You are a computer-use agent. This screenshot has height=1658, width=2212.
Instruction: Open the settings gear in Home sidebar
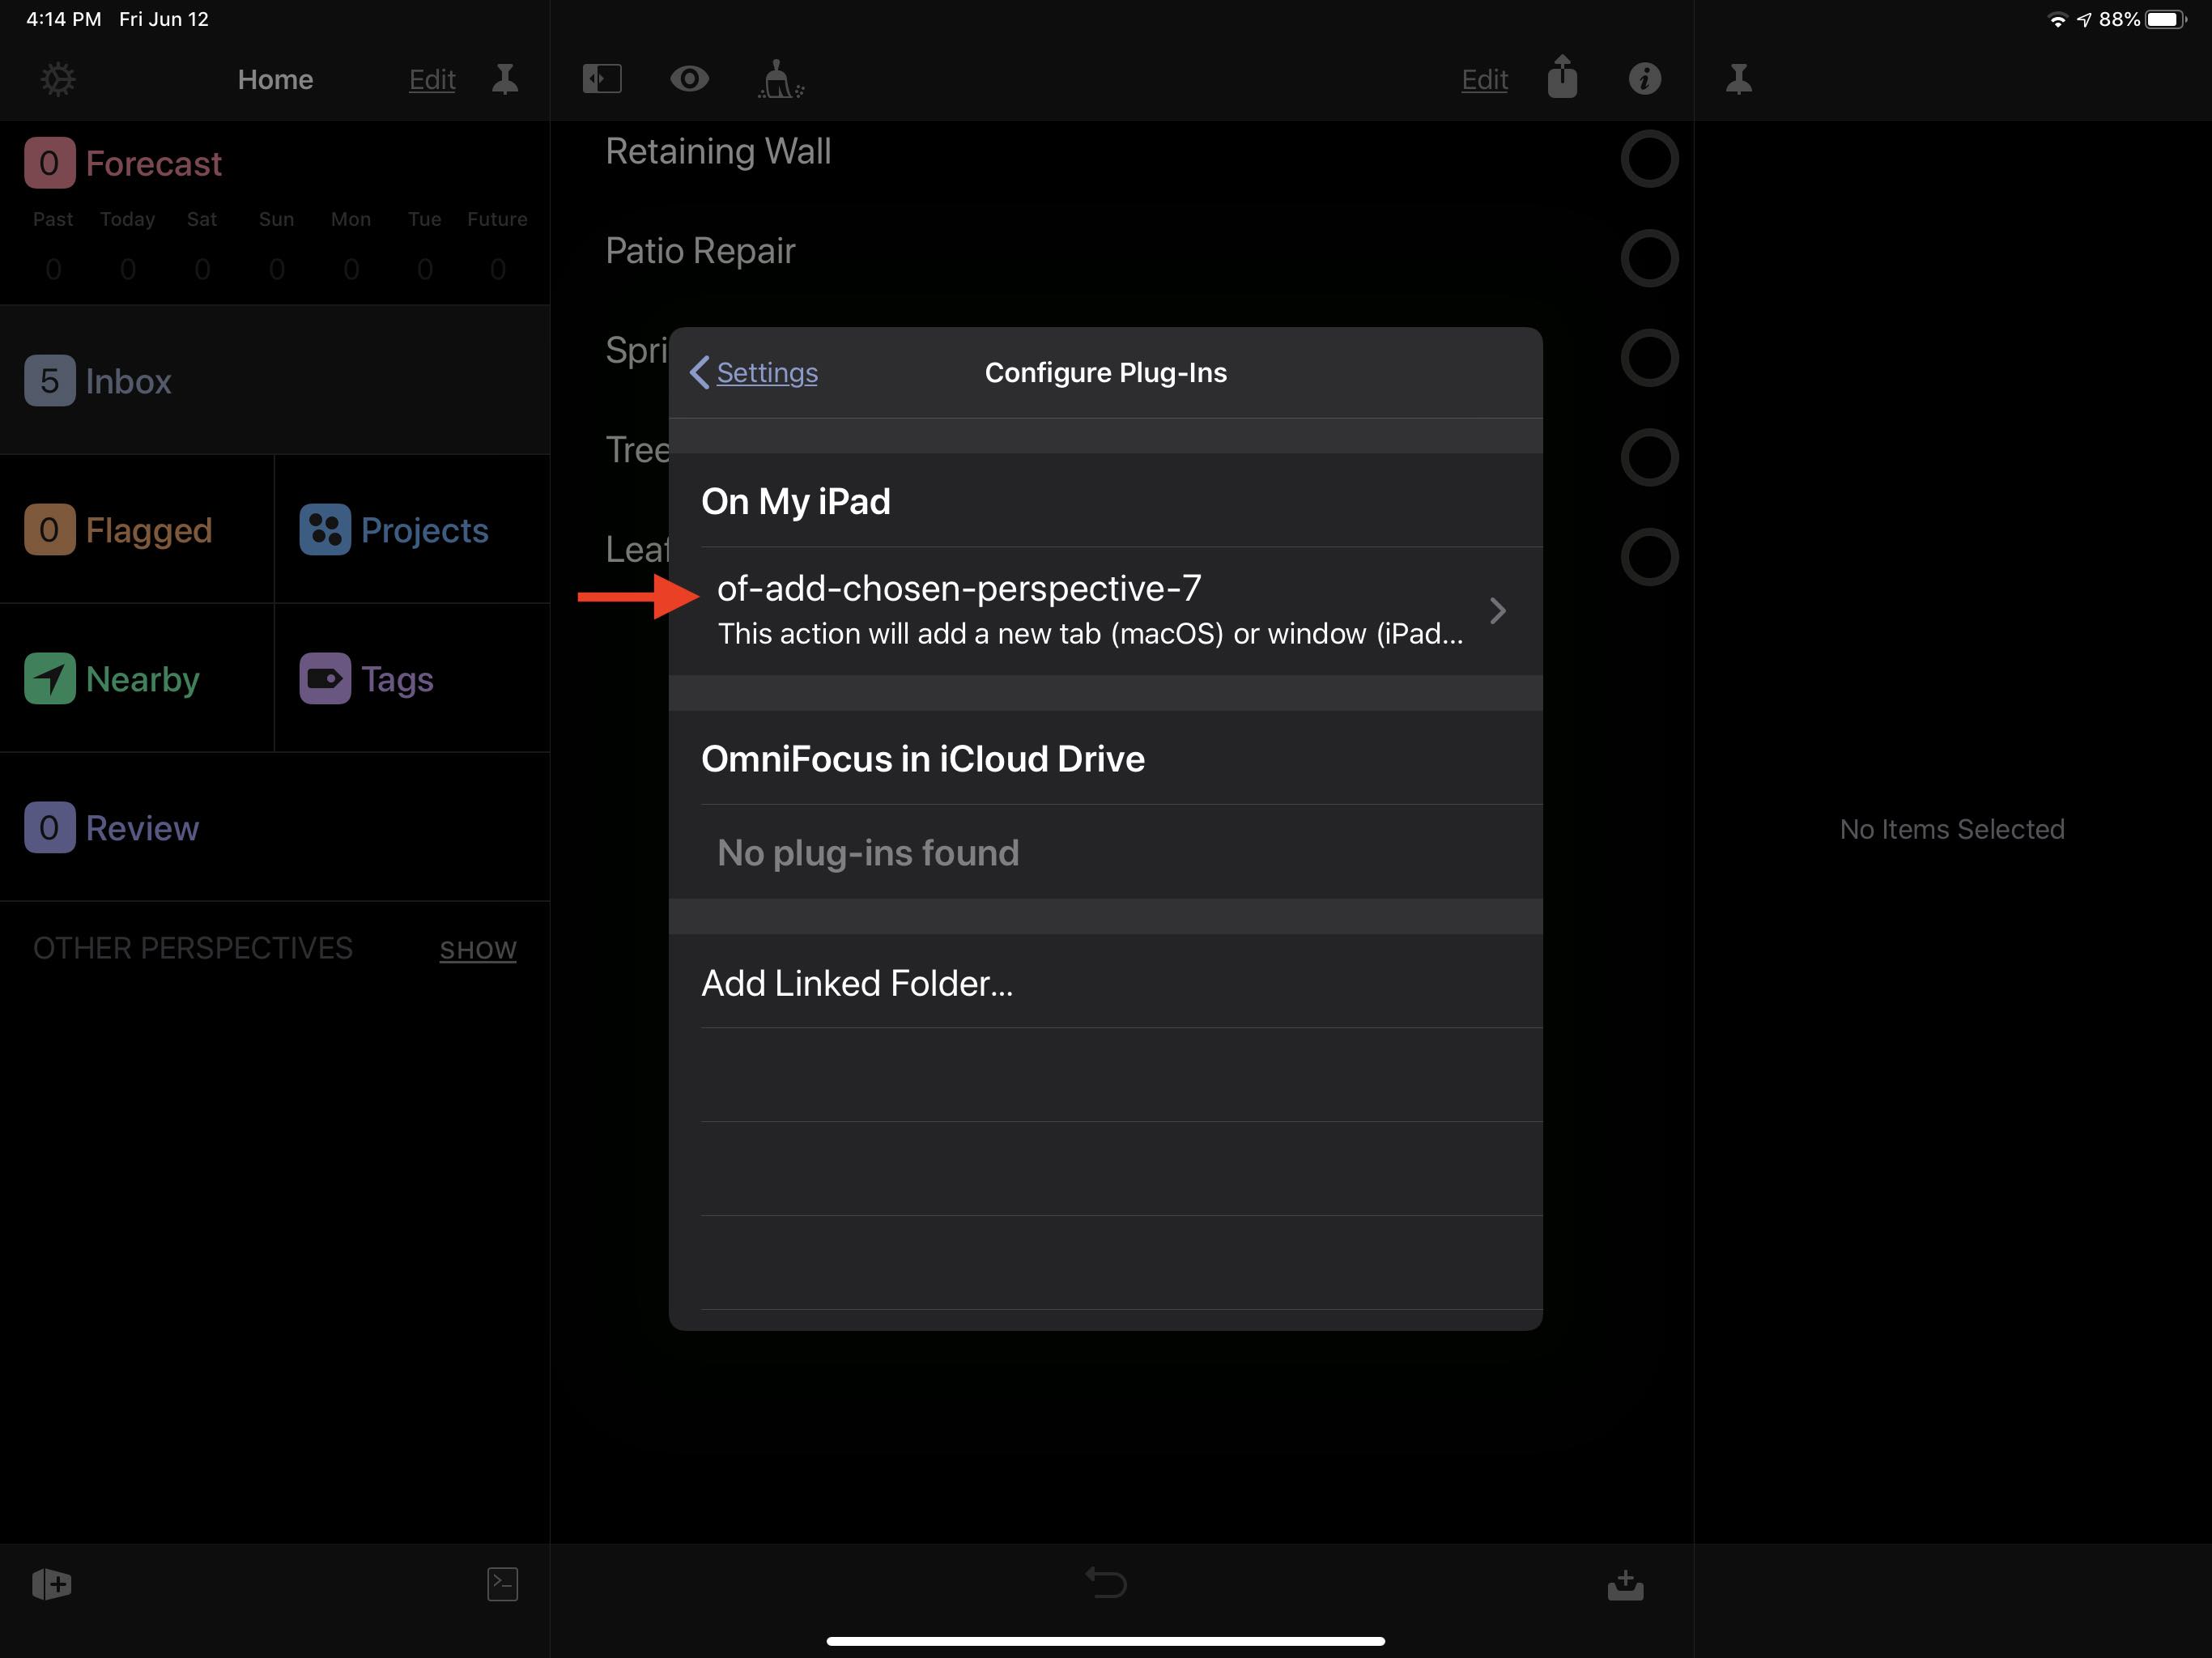click(58, 79)
